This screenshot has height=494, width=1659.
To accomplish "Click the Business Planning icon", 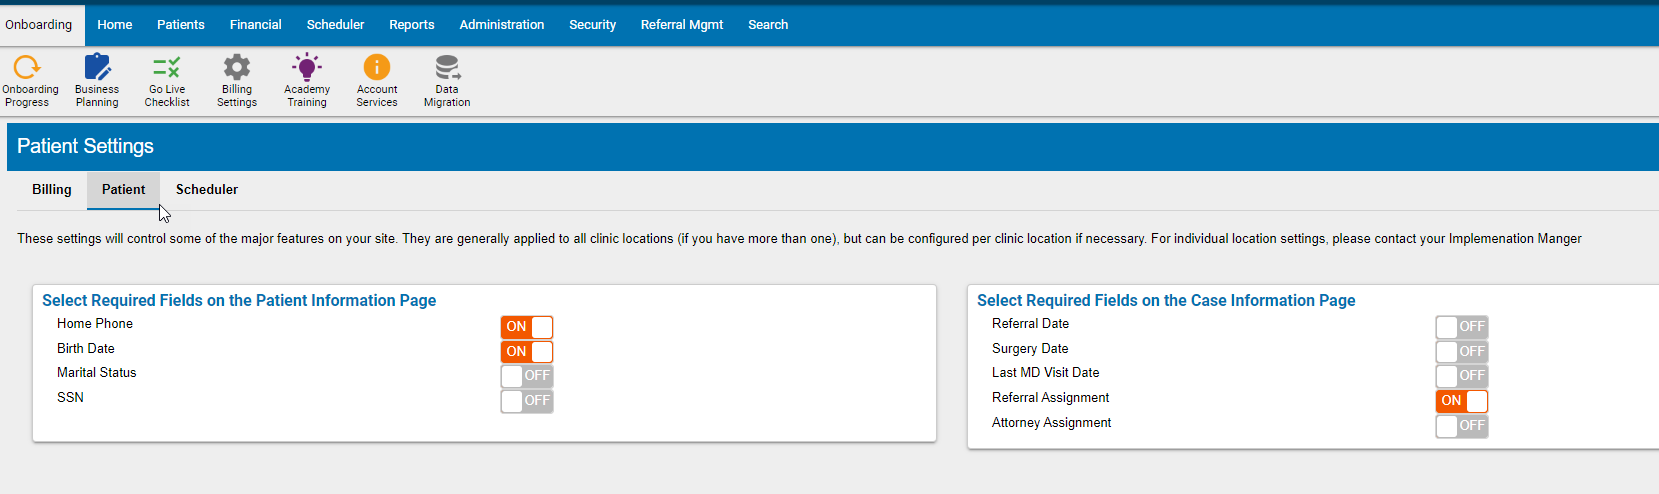I will (97, 68).
